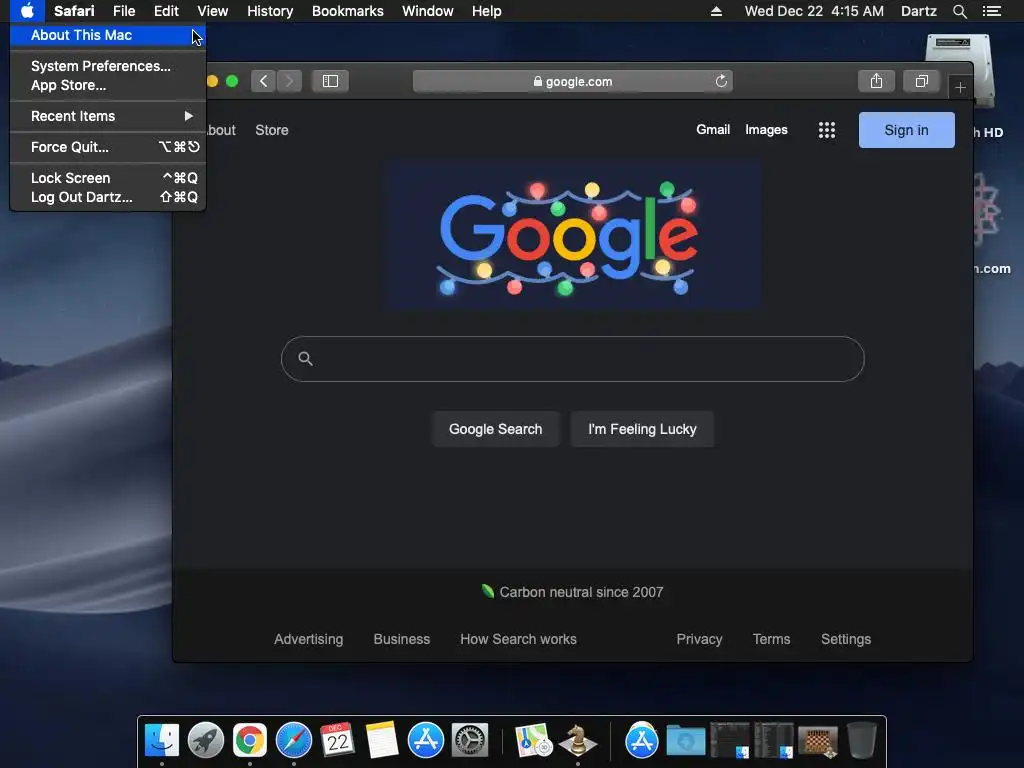Show all tabs overview button
Screen dimensions: 1024x768
pyautogui.click(x=921, y=81)
